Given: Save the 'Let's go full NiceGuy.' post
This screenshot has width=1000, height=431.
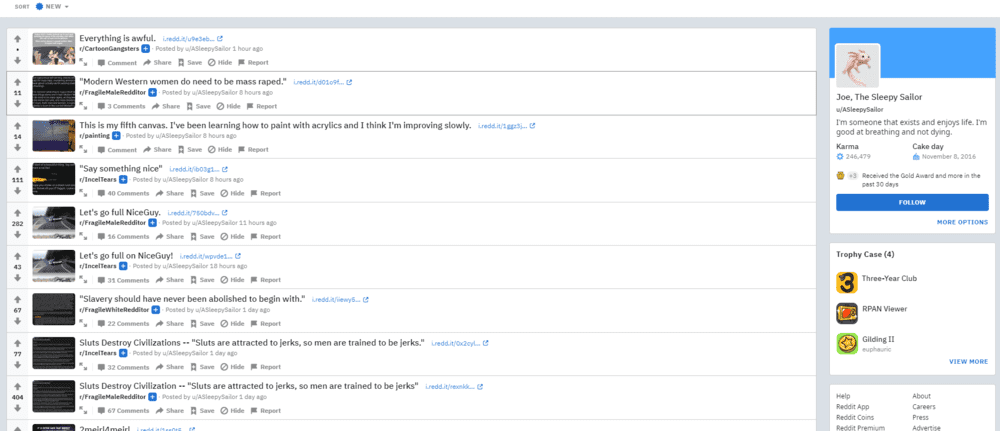Looking at the screenshot, I should click(202, 237).
